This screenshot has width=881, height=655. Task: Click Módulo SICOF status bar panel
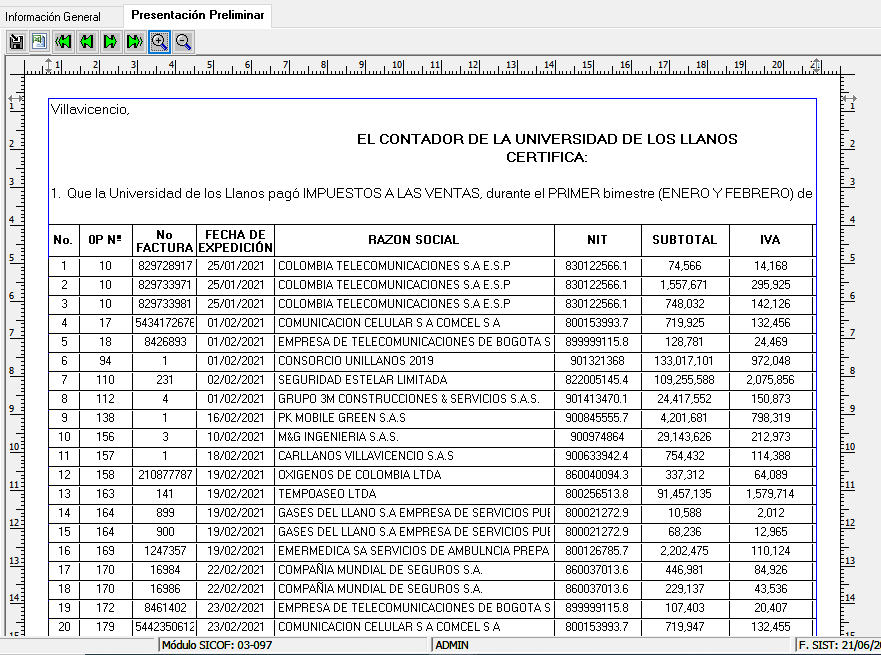294,646
